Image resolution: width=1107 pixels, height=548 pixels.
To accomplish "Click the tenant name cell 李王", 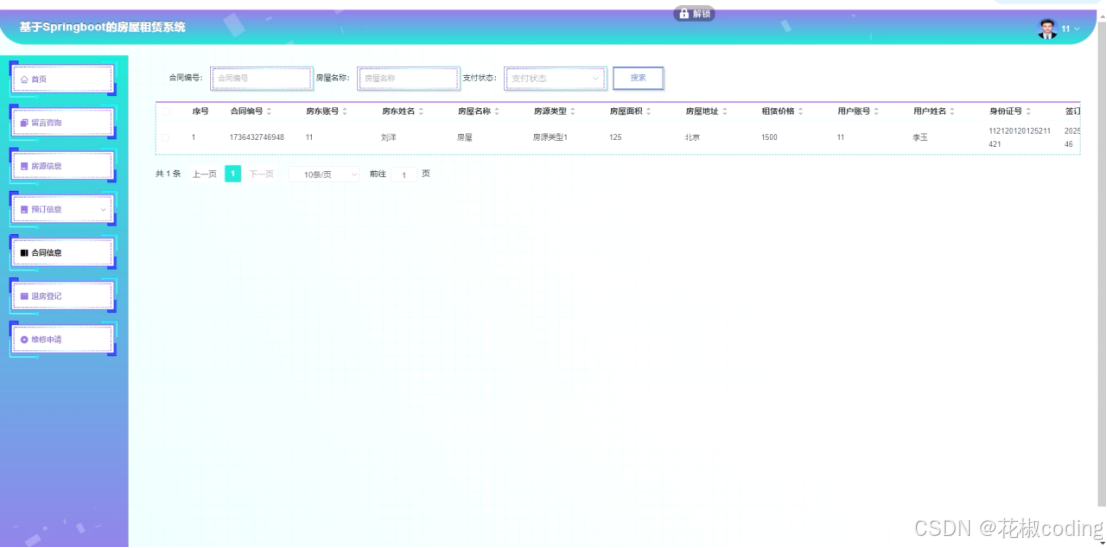I will point(920,138).
